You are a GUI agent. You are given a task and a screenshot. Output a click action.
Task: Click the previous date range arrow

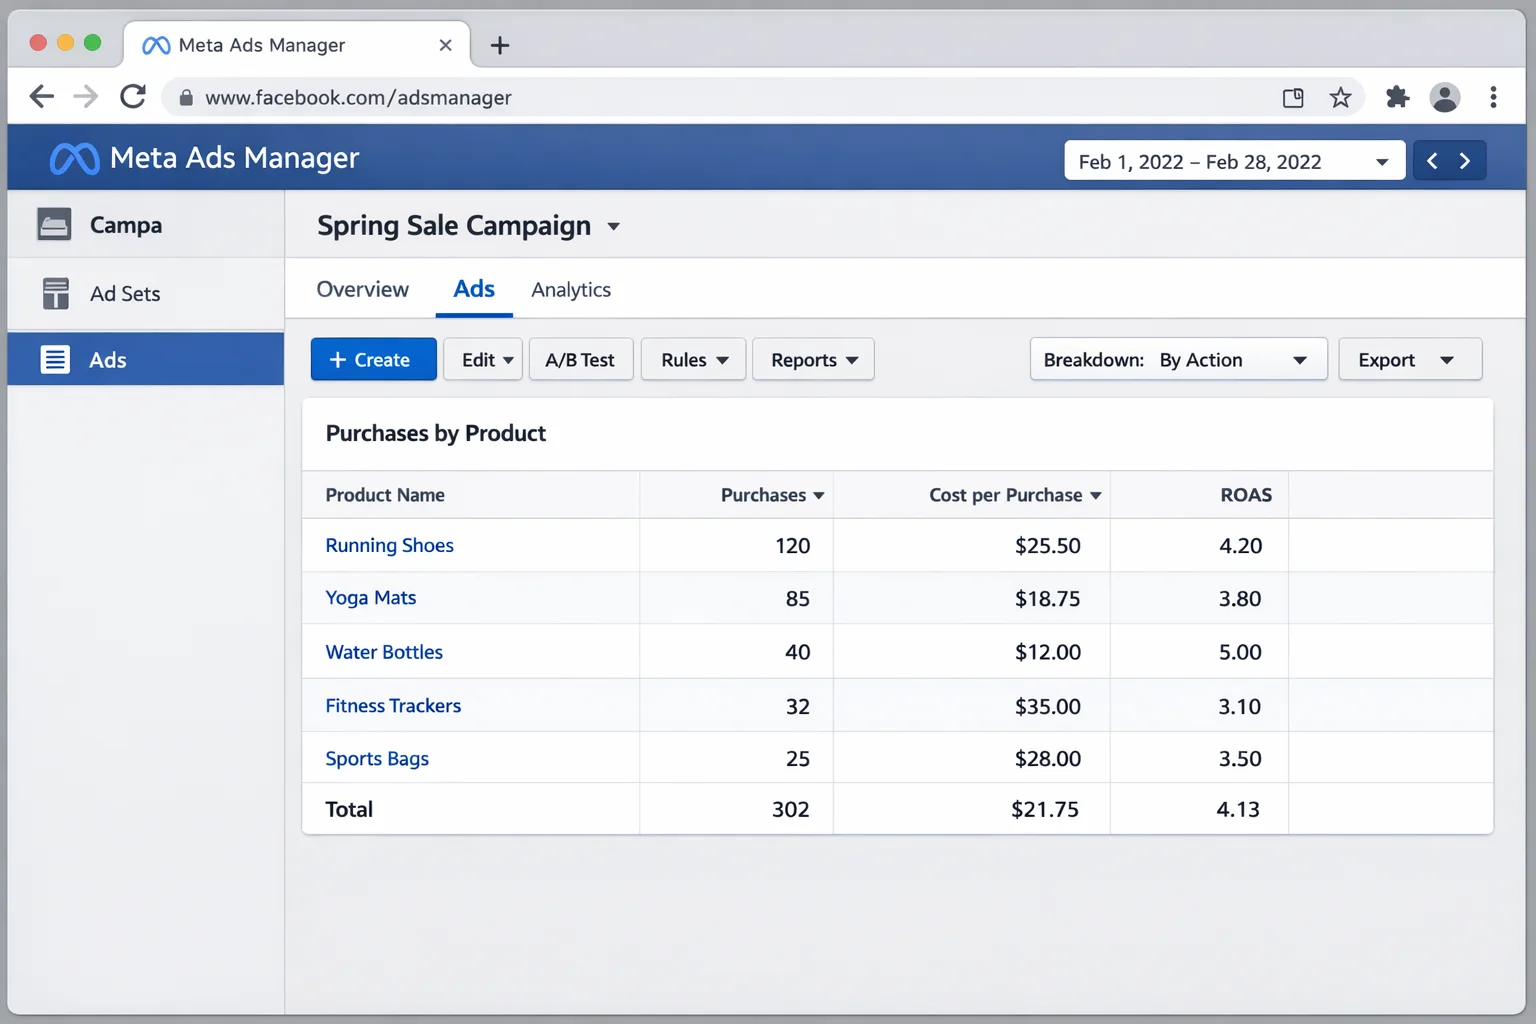pyautogui.click(x=1432, y=160)
